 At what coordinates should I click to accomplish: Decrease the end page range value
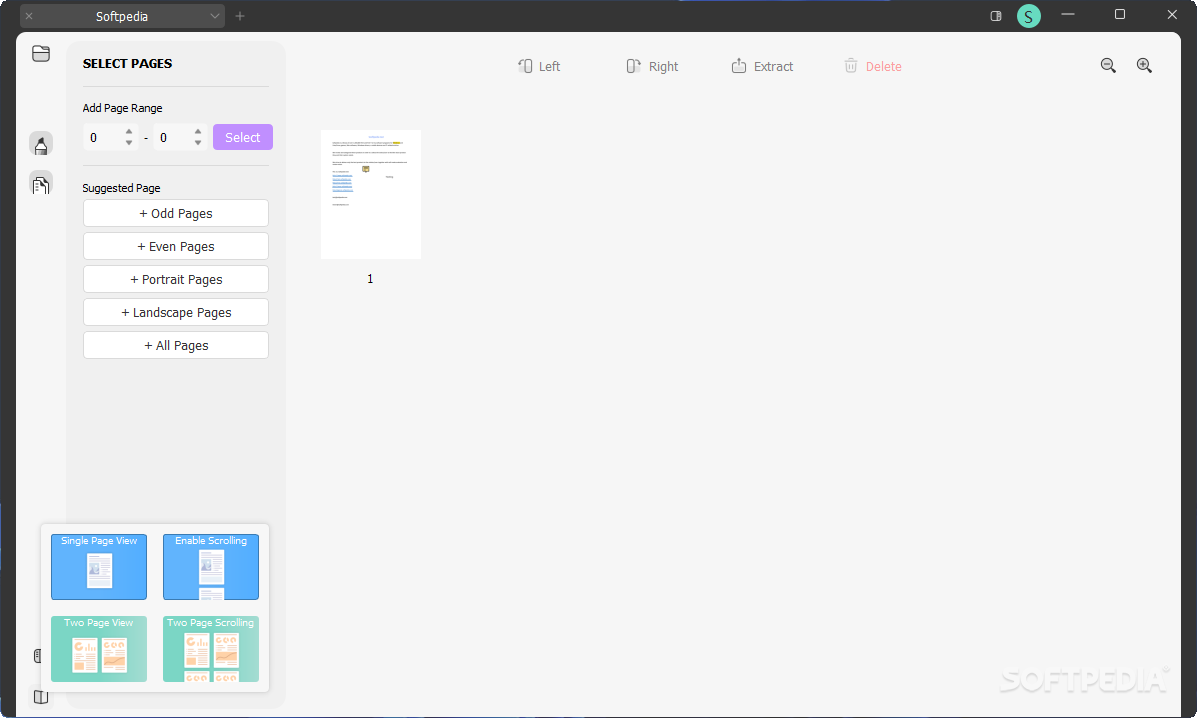point(198,143)
